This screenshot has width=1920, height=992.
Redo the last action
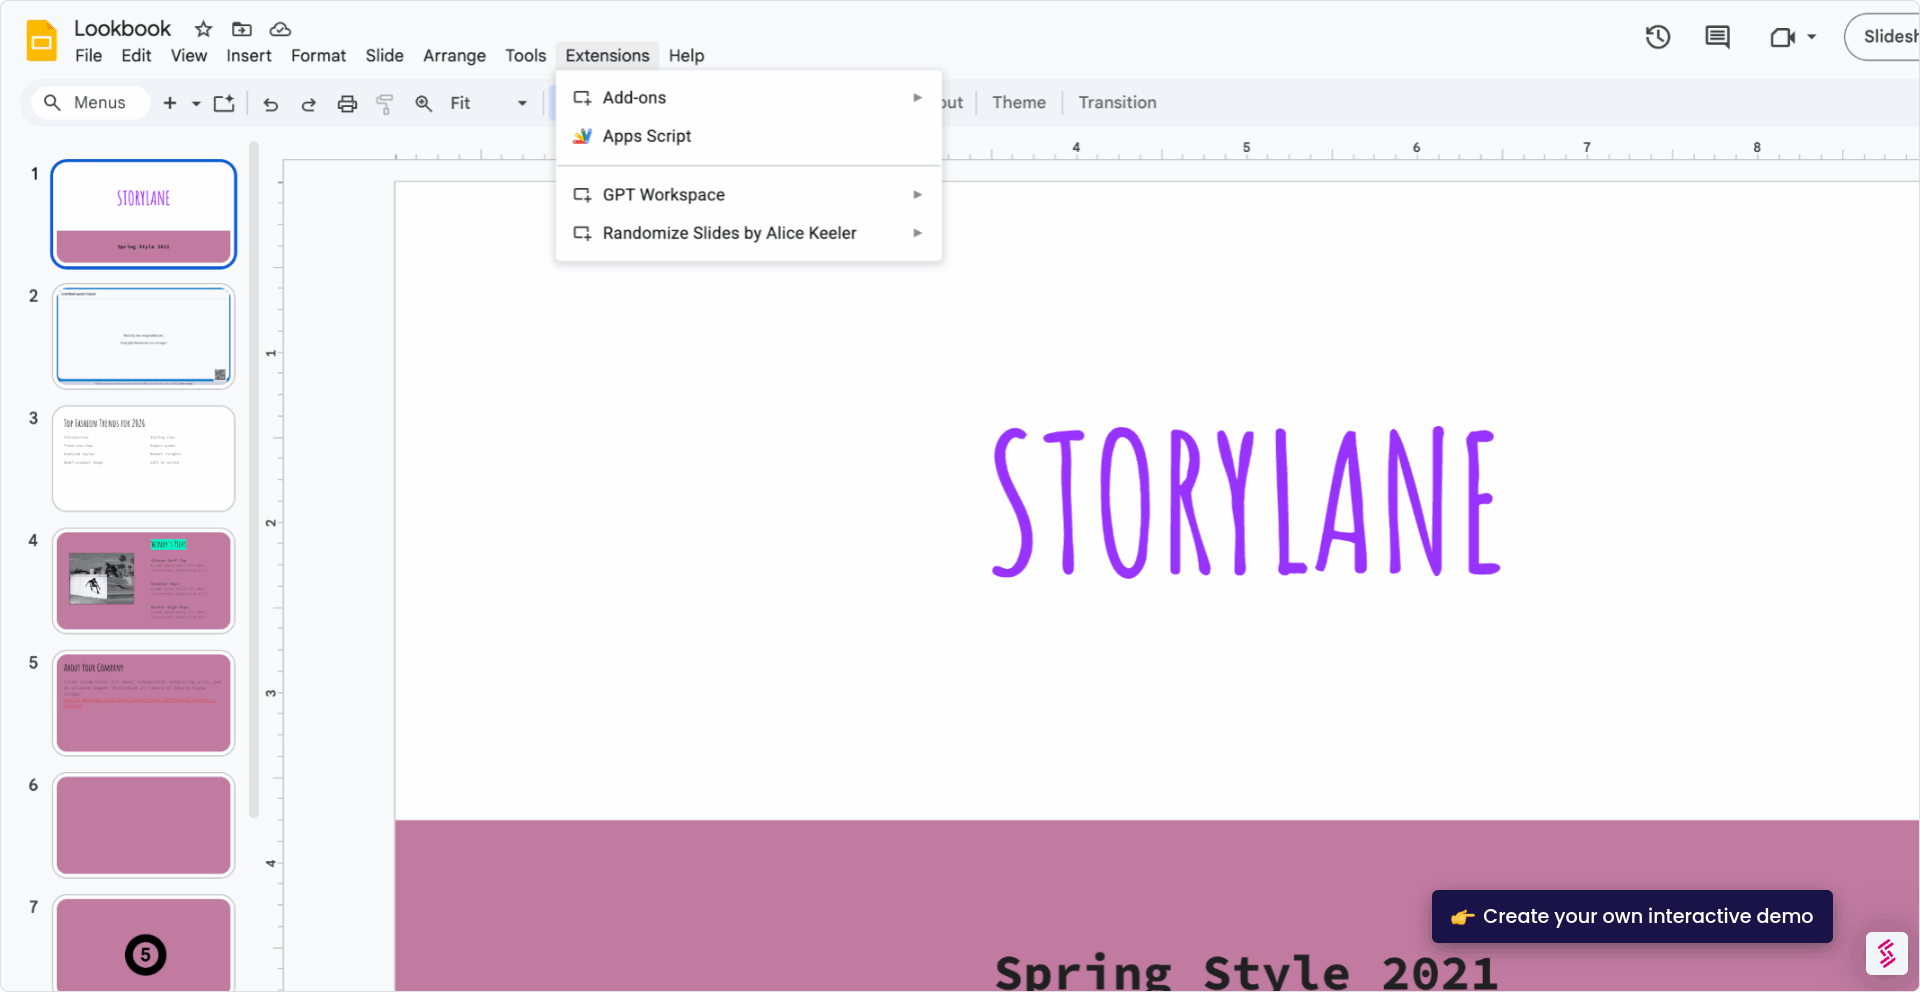[x=309, y=104]
